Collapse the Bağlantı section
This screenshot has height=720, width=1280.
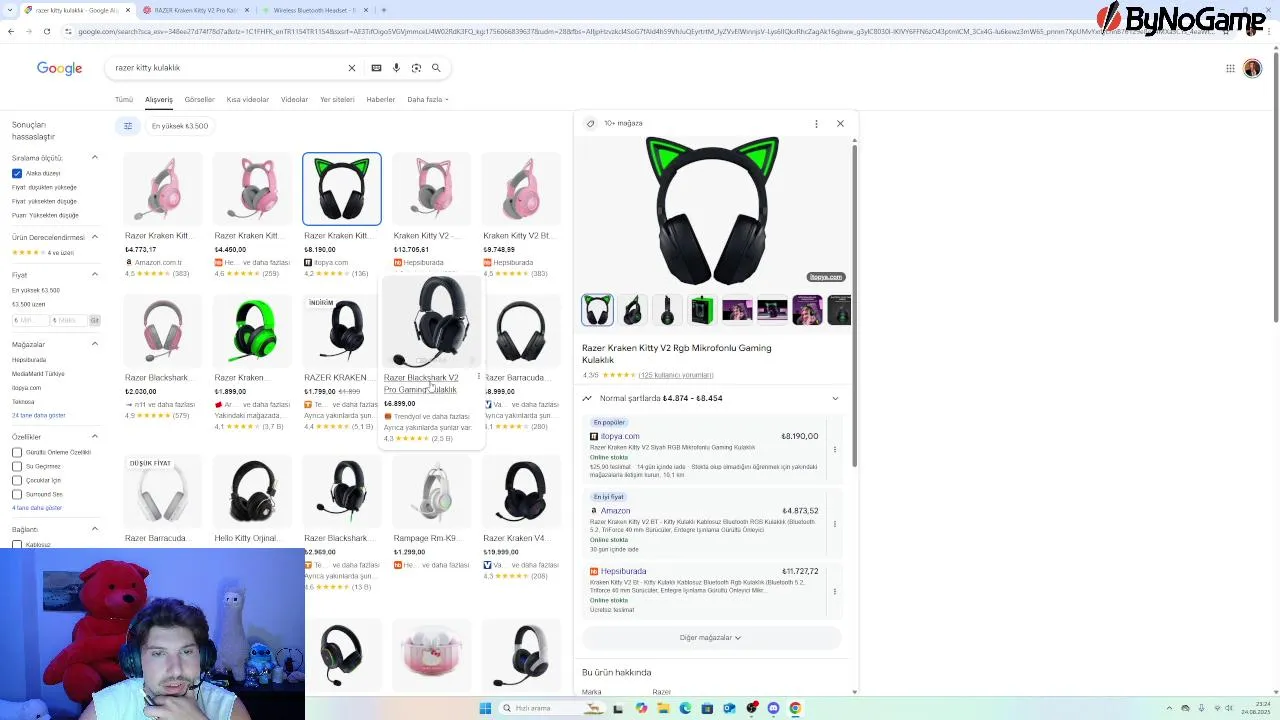coord(95,529)
